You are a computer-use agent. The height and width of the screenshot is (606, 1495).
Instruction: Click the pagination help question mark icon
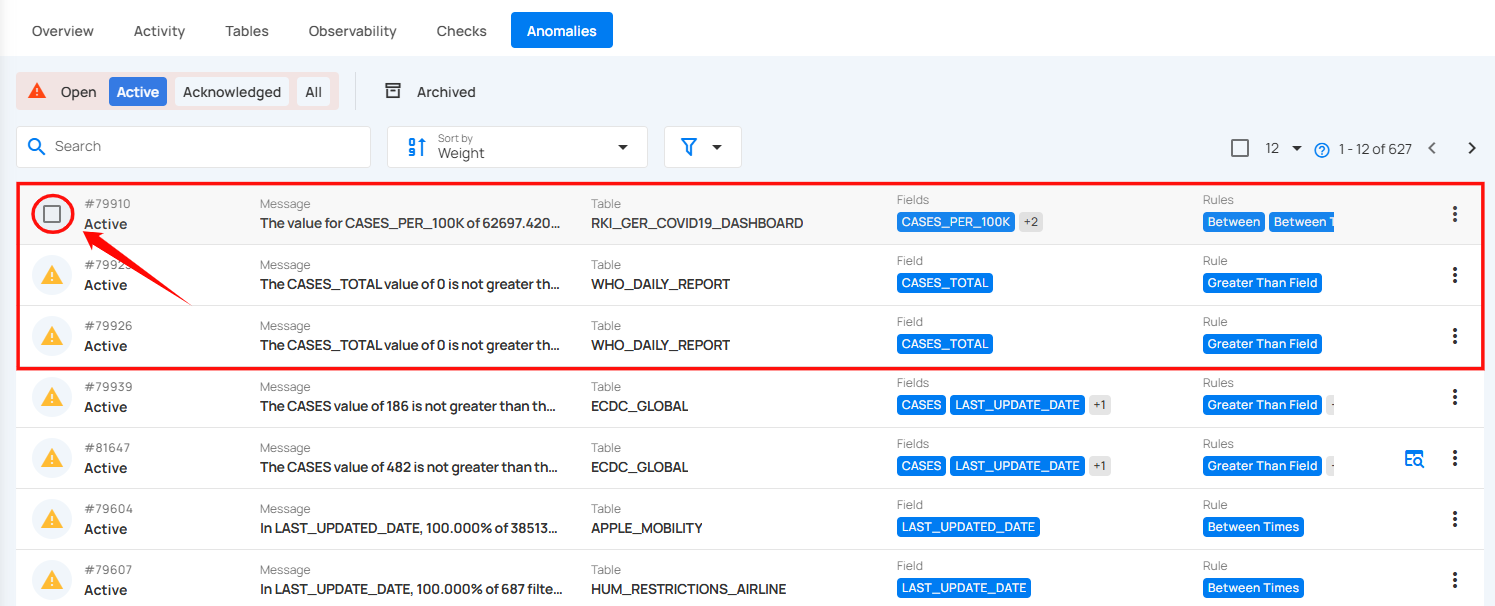pos(1322,150)
